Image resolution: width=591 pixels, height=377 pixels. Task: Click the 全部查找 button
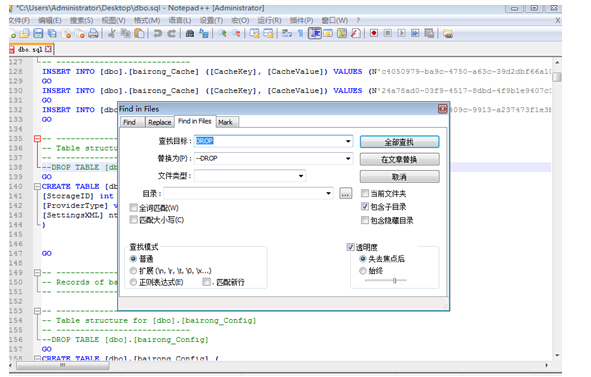[x=399, y=142]
